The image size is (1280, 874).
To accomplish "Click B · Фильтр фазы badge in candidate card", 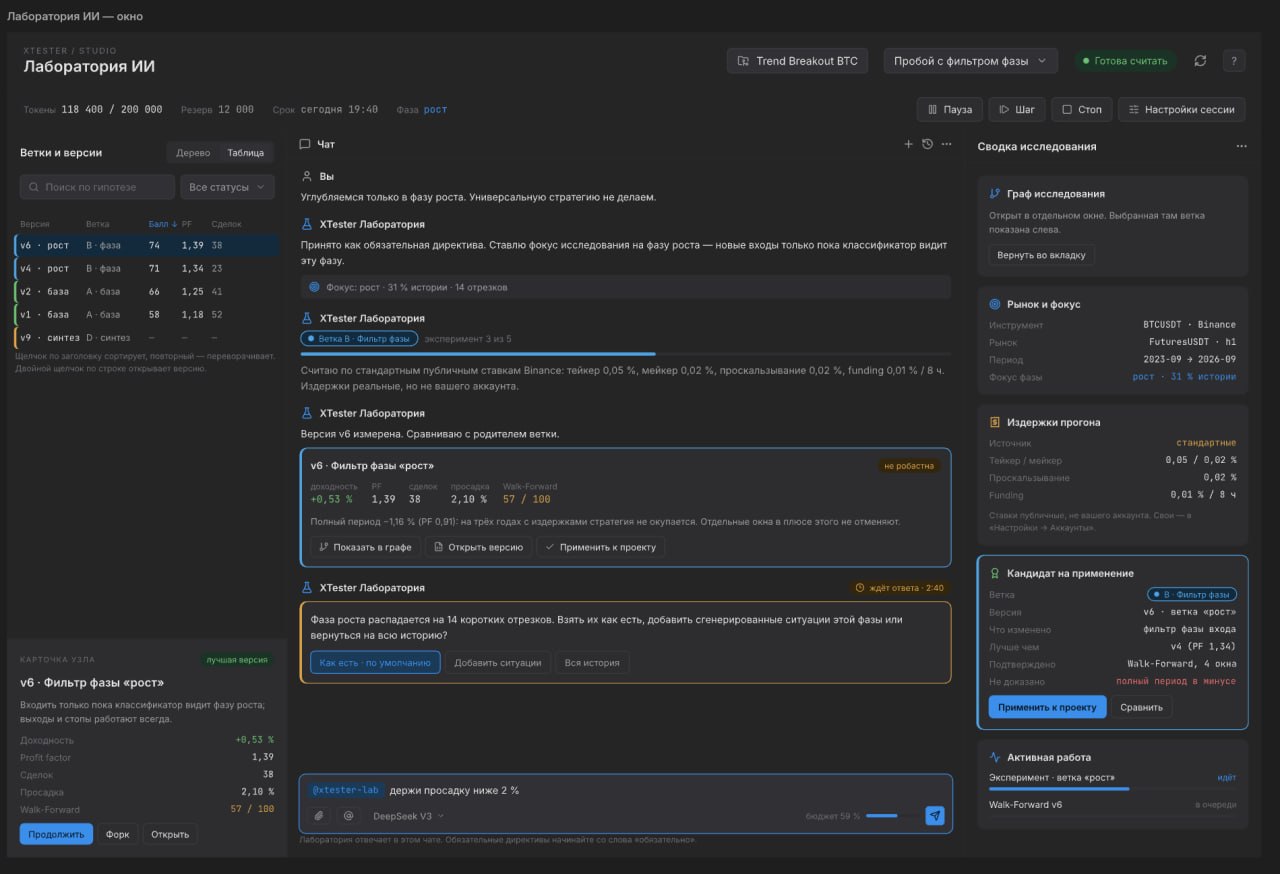I will coord(1192,594).
